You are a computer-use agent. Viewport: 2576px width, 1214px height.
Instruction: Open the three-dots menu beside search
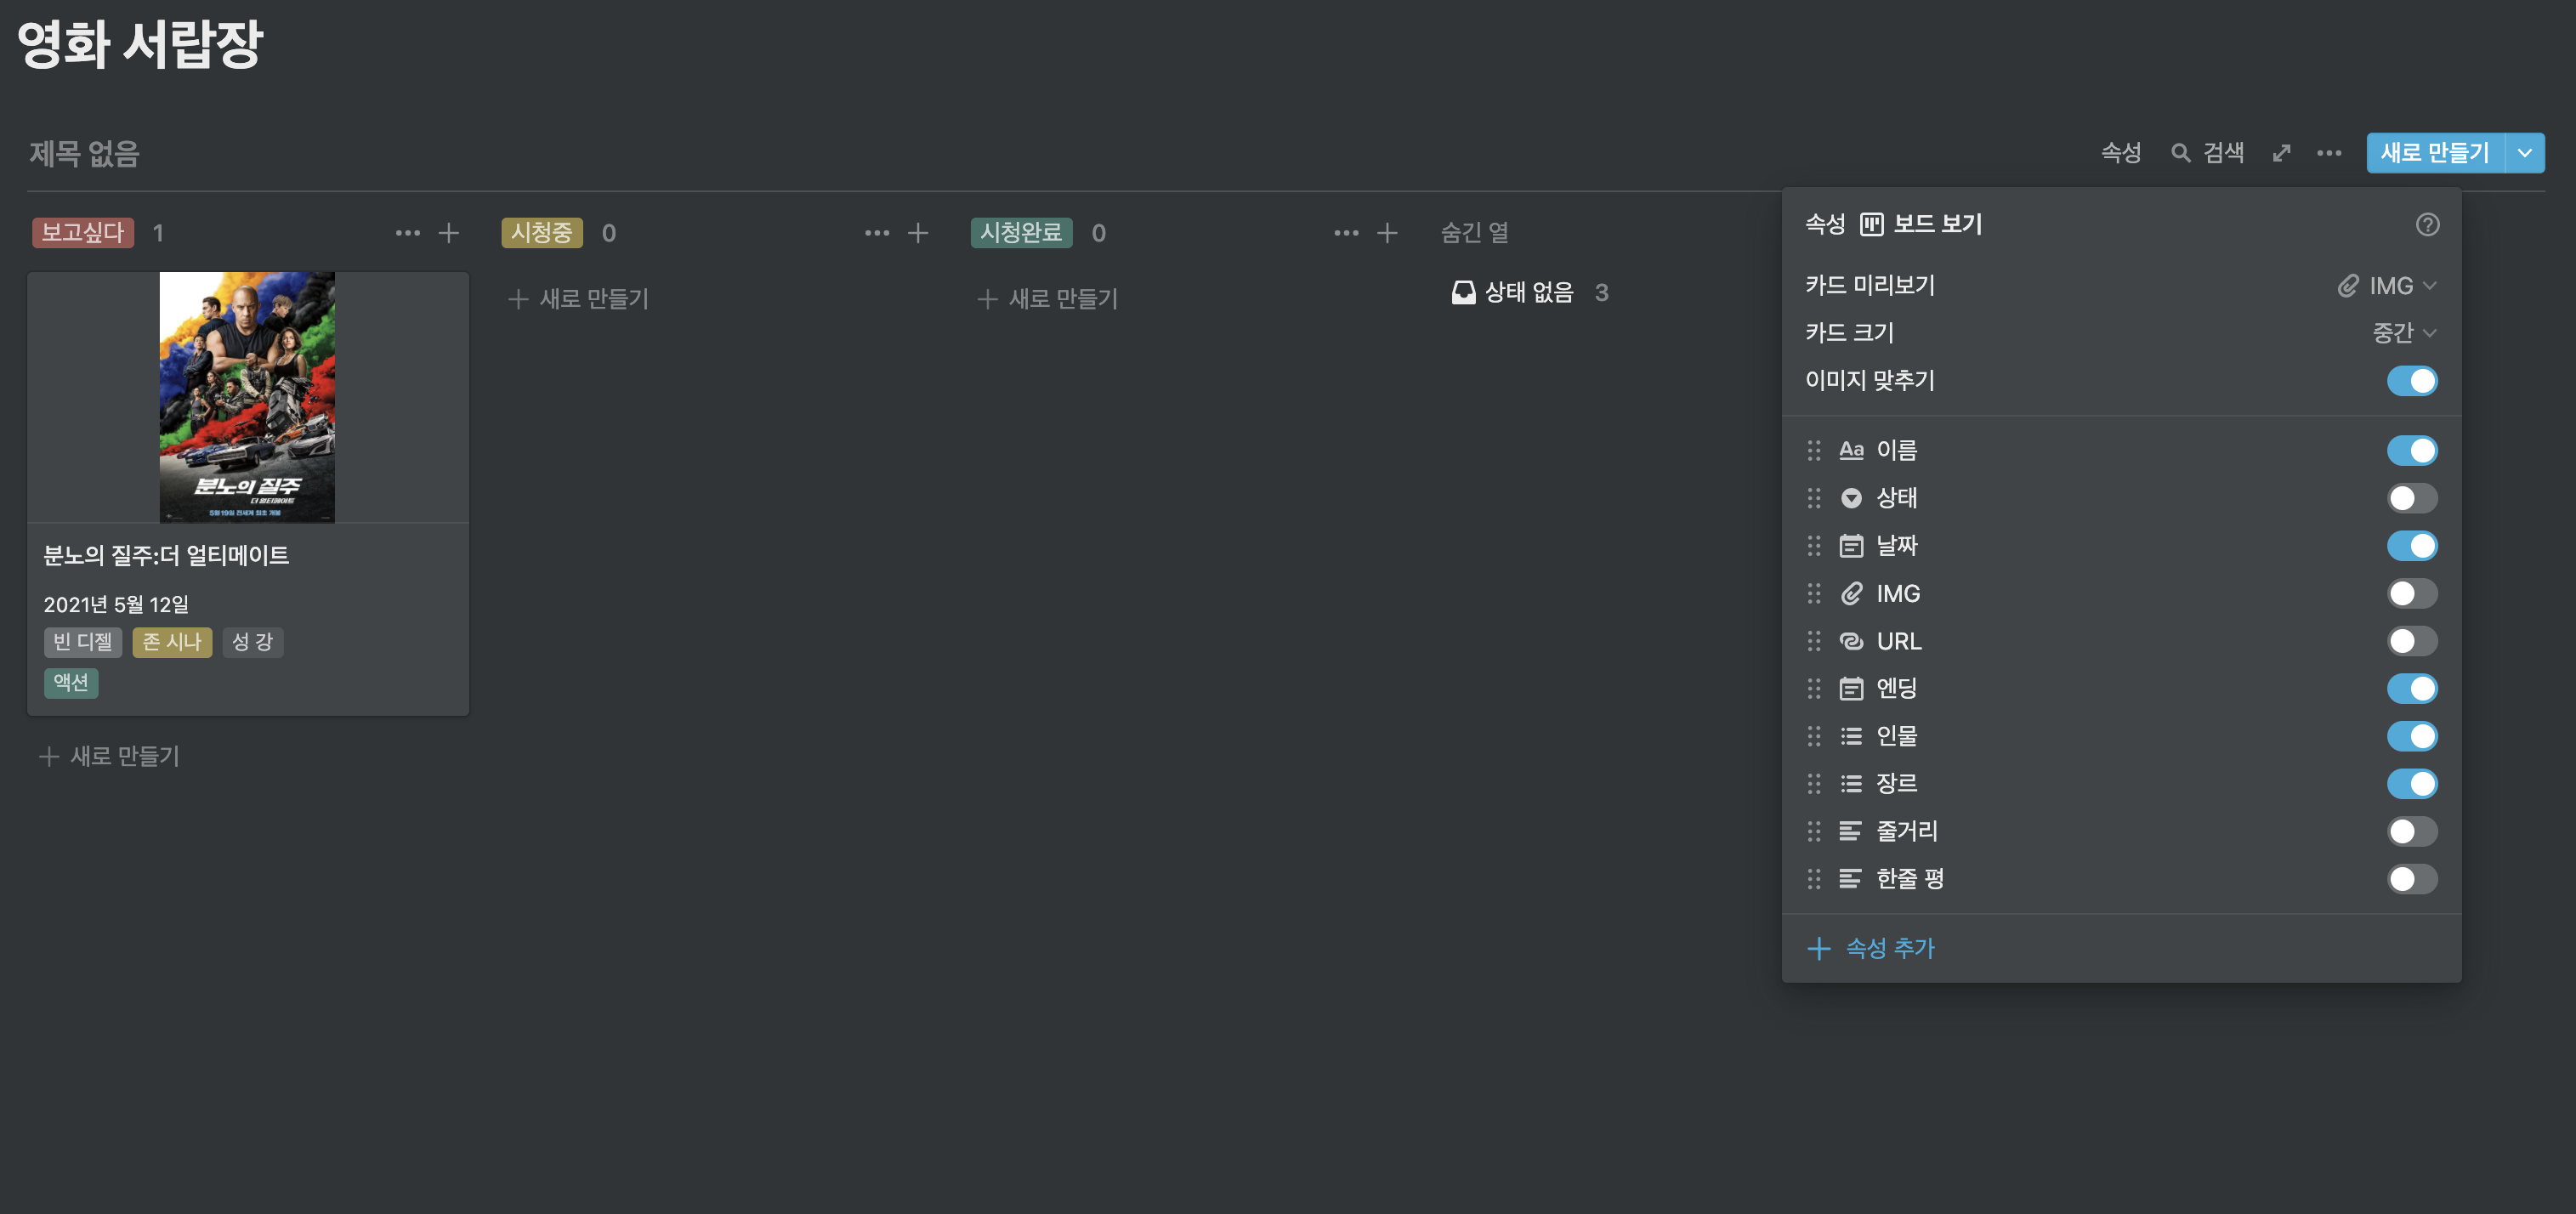2329,153
